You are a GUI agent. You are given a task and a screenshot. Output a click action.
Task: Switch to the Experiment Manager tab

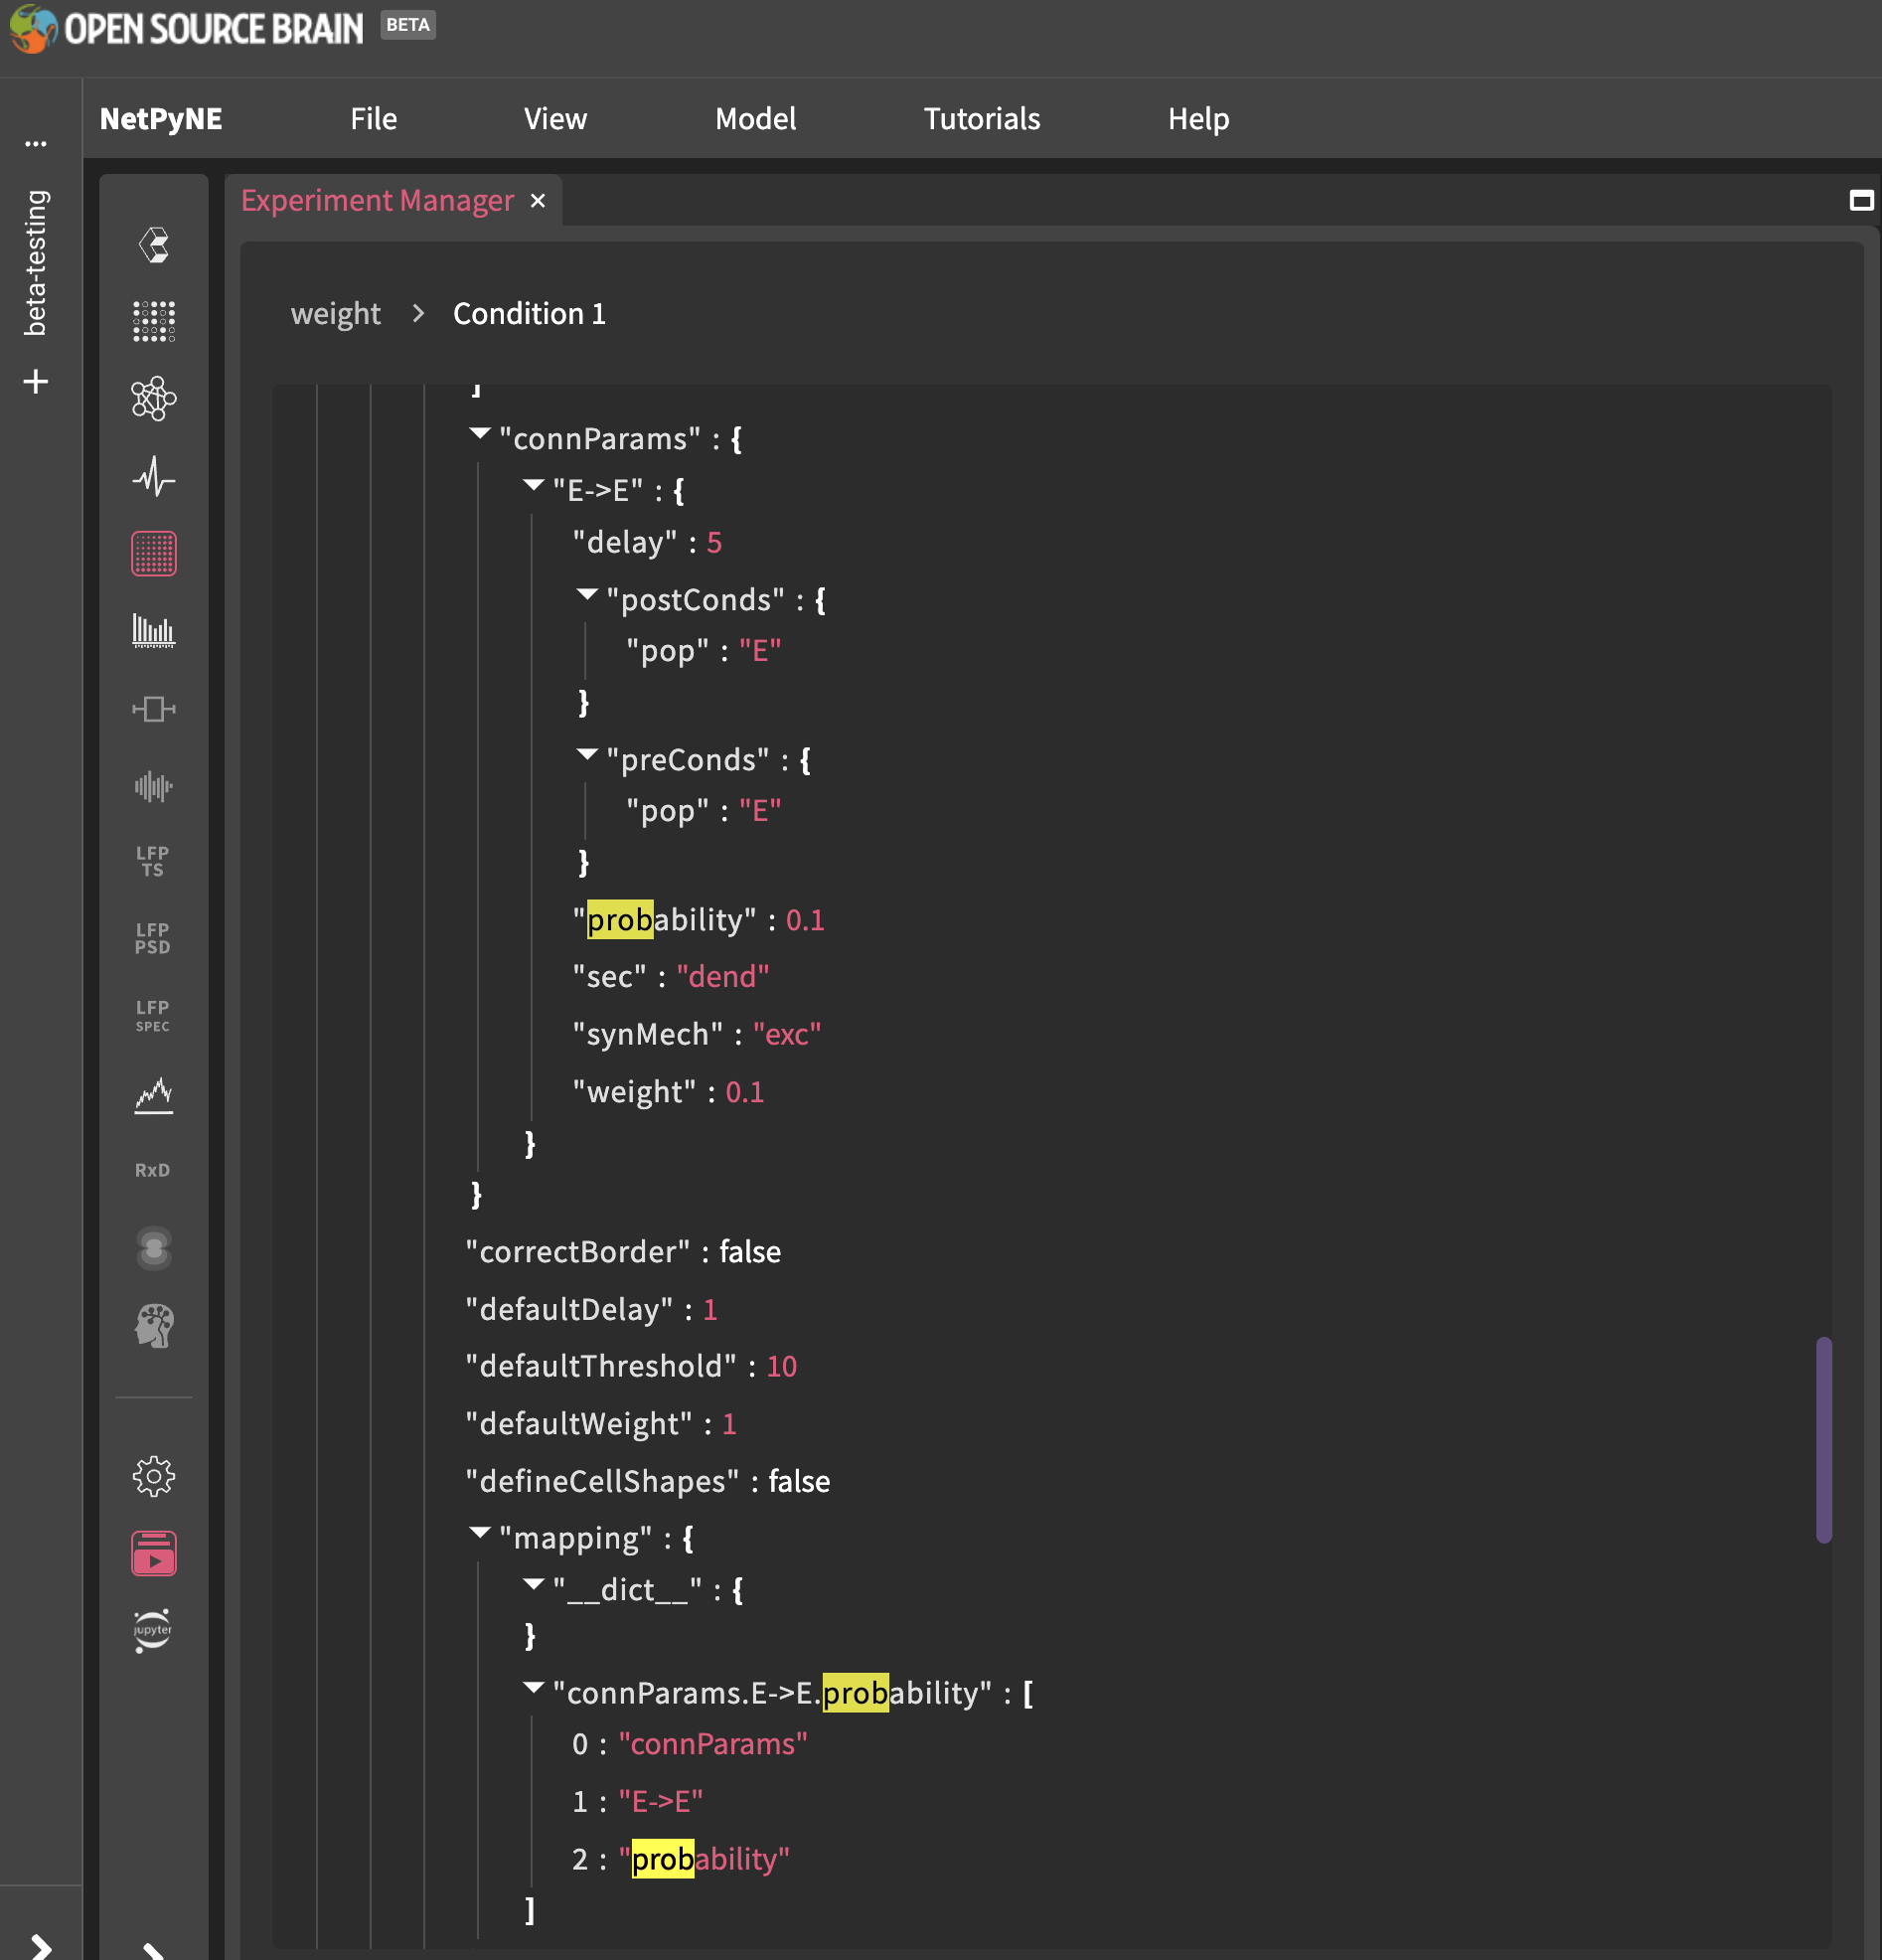click(x=377, y=200)
